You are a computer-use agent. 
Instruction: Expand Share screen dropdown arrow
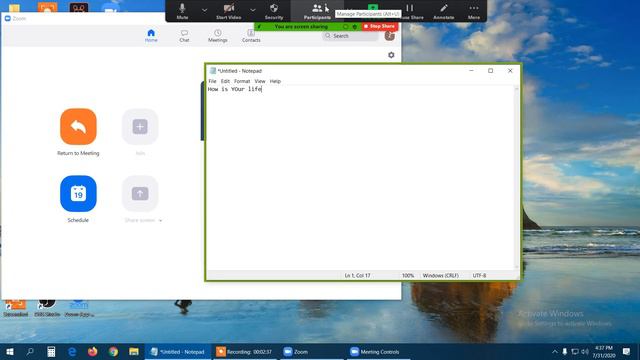[x=160, y=220]
